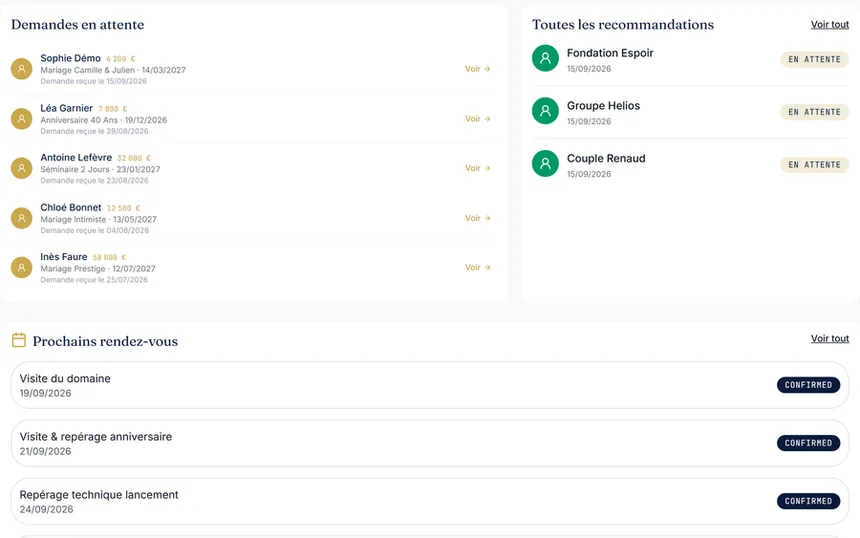Click Voir tout in recommandations panel
The width and height of the screenshot is (860, 538).
[829, 25]
